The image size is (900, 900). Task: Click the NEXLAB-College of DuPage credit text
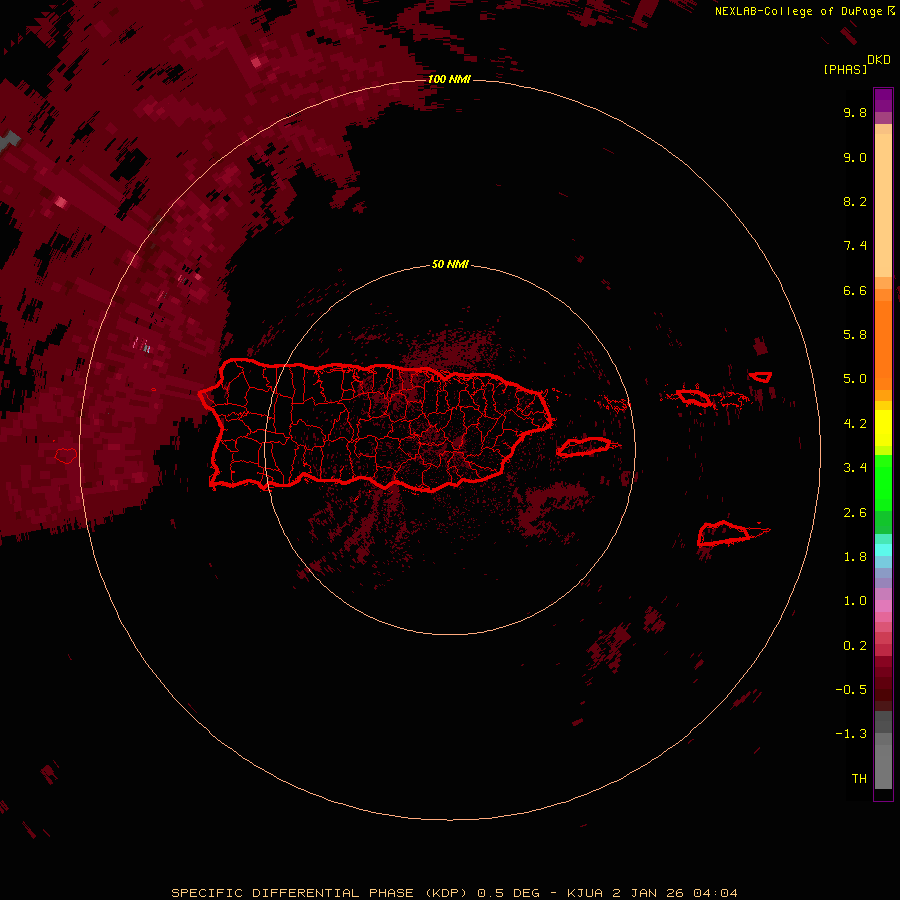pos(798,11)
